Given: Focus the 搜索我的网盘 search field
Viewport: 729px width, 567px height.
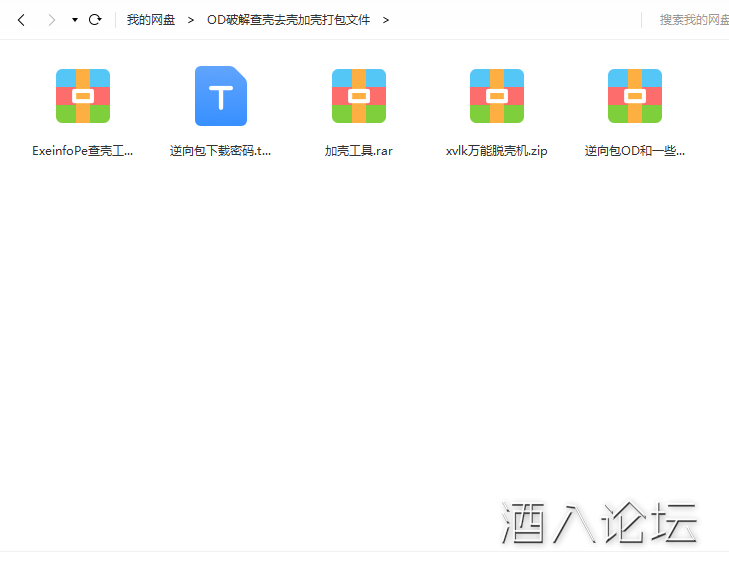Looking at the screenshot, I should point(692,20).
